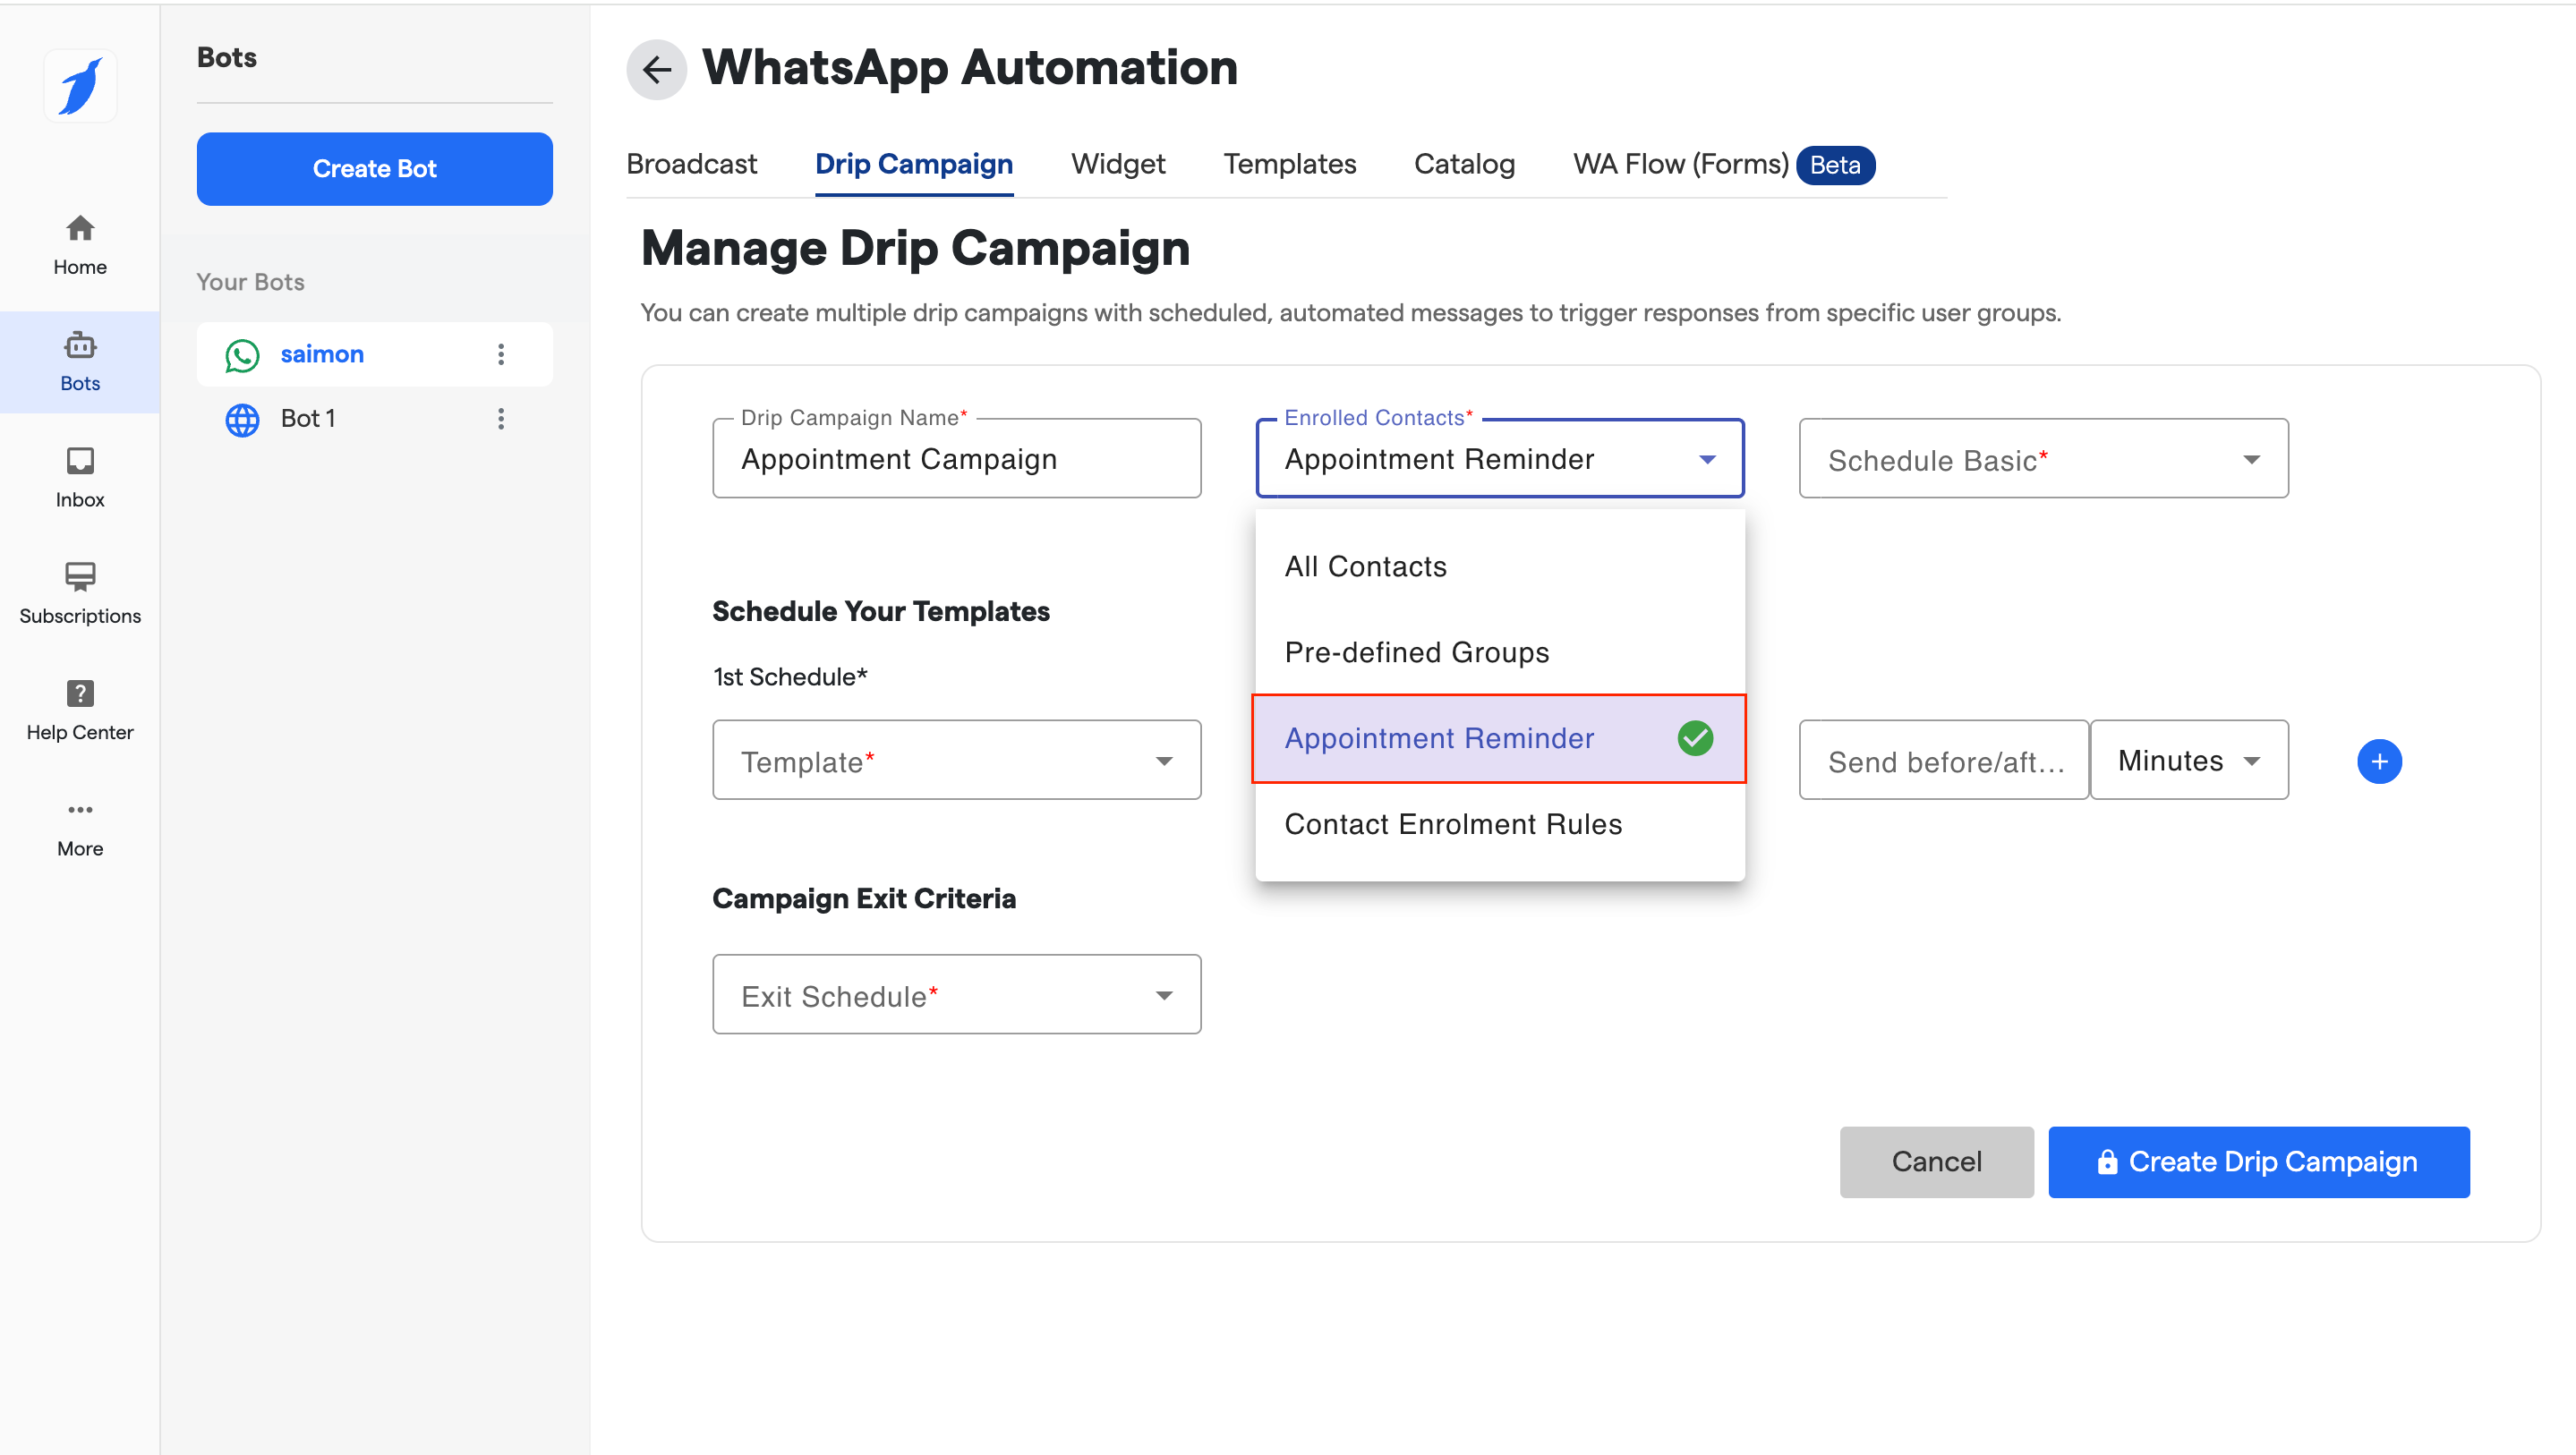
Task: Expand the Exit Schedule dropdown
Action: click(956, 995)
